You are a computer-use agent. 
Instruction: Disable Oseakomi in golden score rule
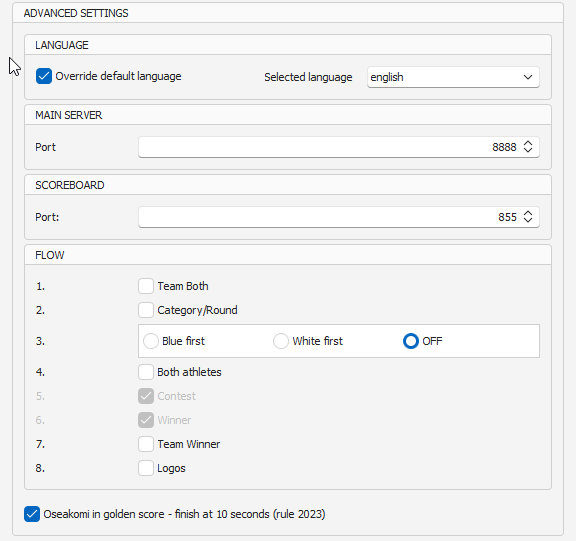tap(32, 514)
